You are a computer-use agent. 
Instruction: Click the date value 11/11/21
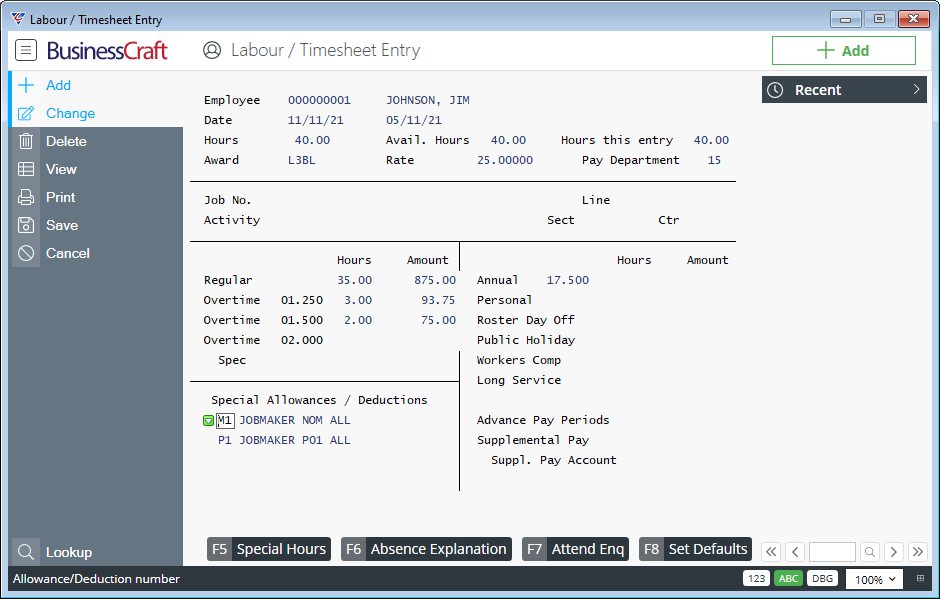[x=316, y=120]
